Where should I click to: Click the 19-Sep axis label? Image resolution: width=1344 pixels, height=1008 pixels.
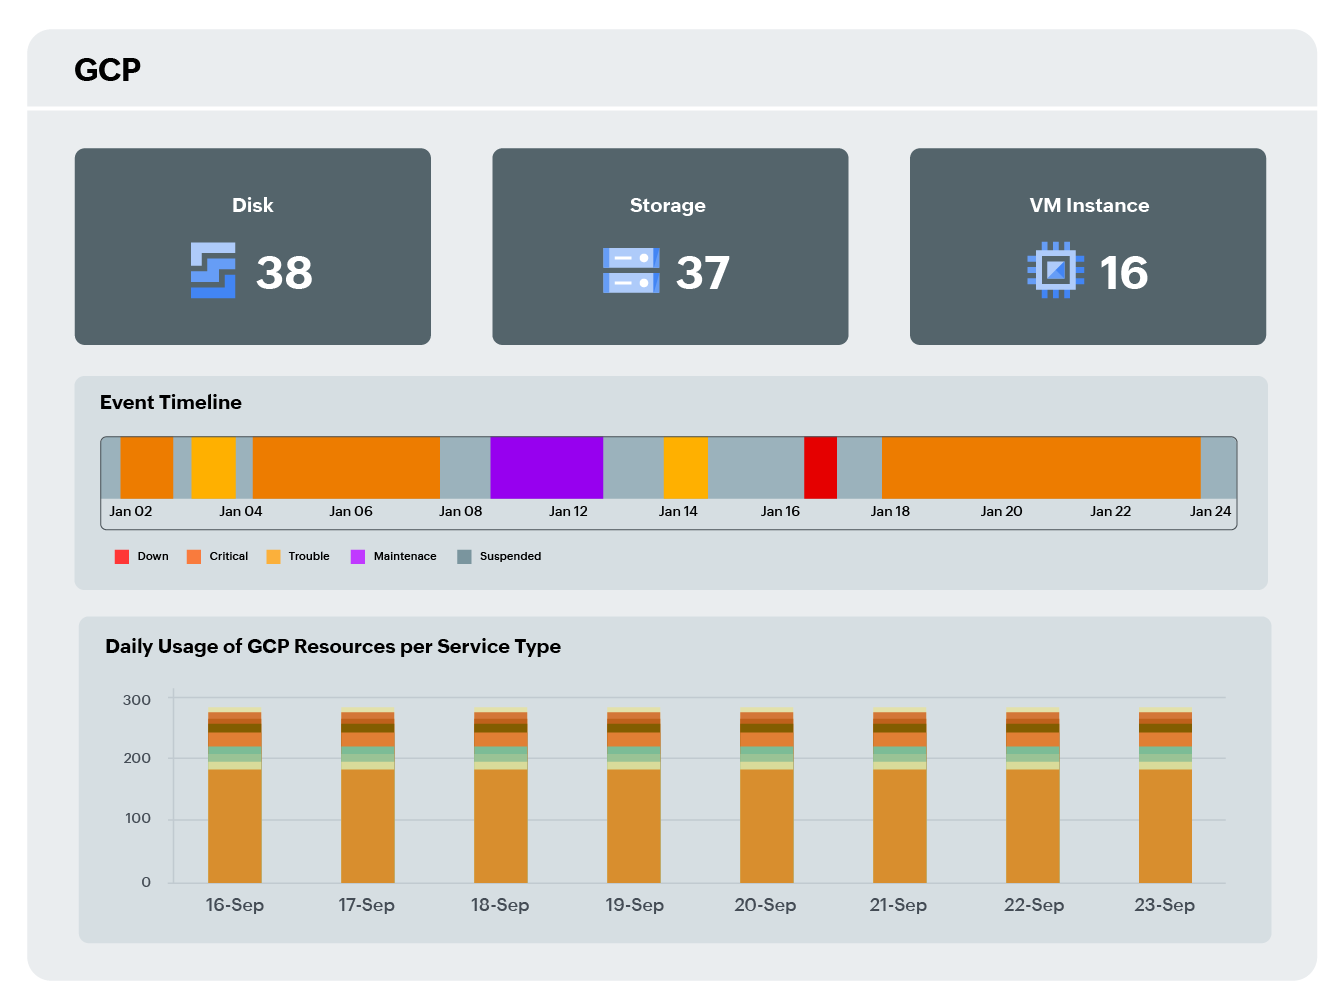point(634,905)
